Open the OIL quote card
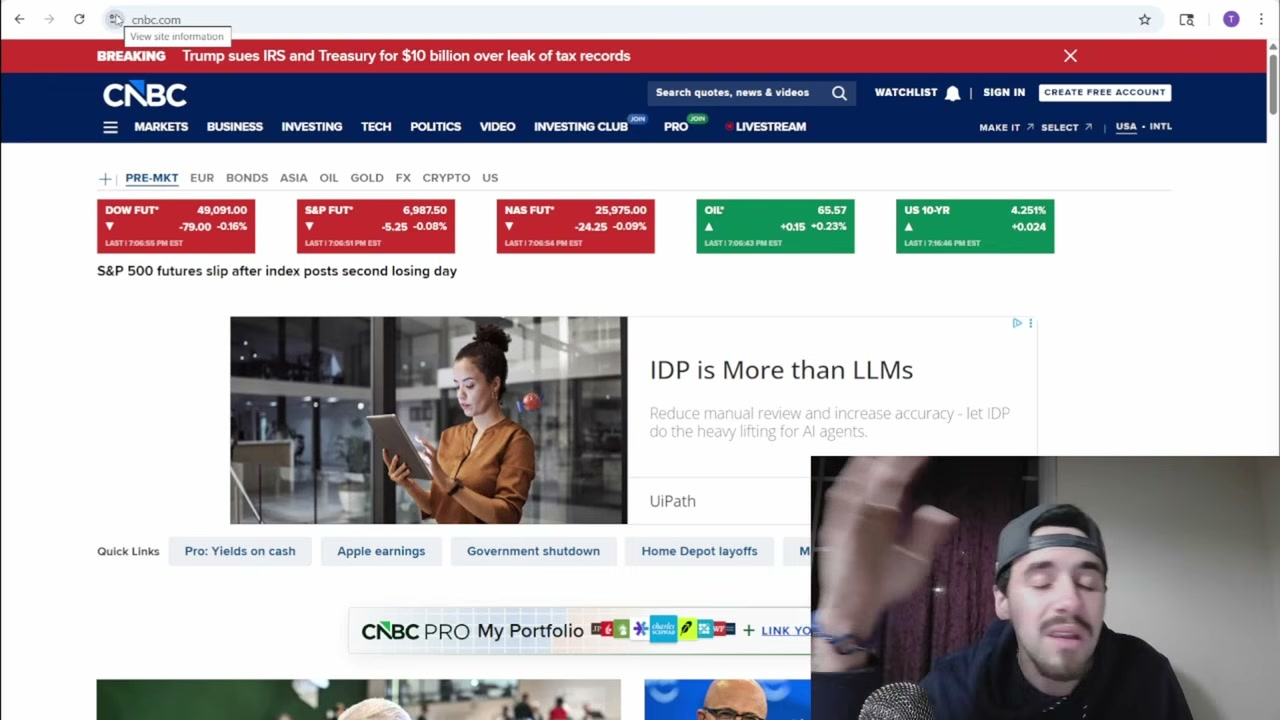1280x720 pixels. click(x=775, y=226)
